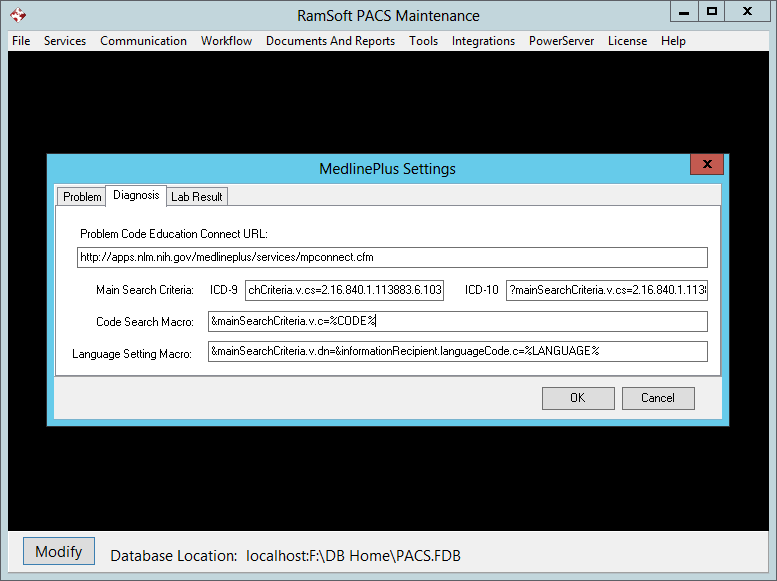Image resolution: width=777 pixels, height=581 pixels.
Task: Open the License menu
Action: (x=627, y=41)
